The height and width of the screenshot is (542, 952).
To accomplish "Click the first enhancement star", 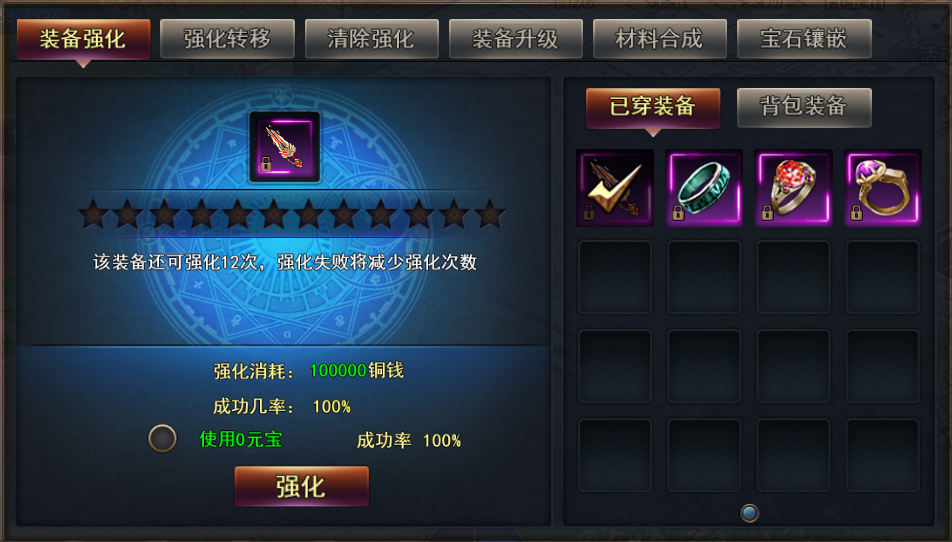I will point(94,215).
